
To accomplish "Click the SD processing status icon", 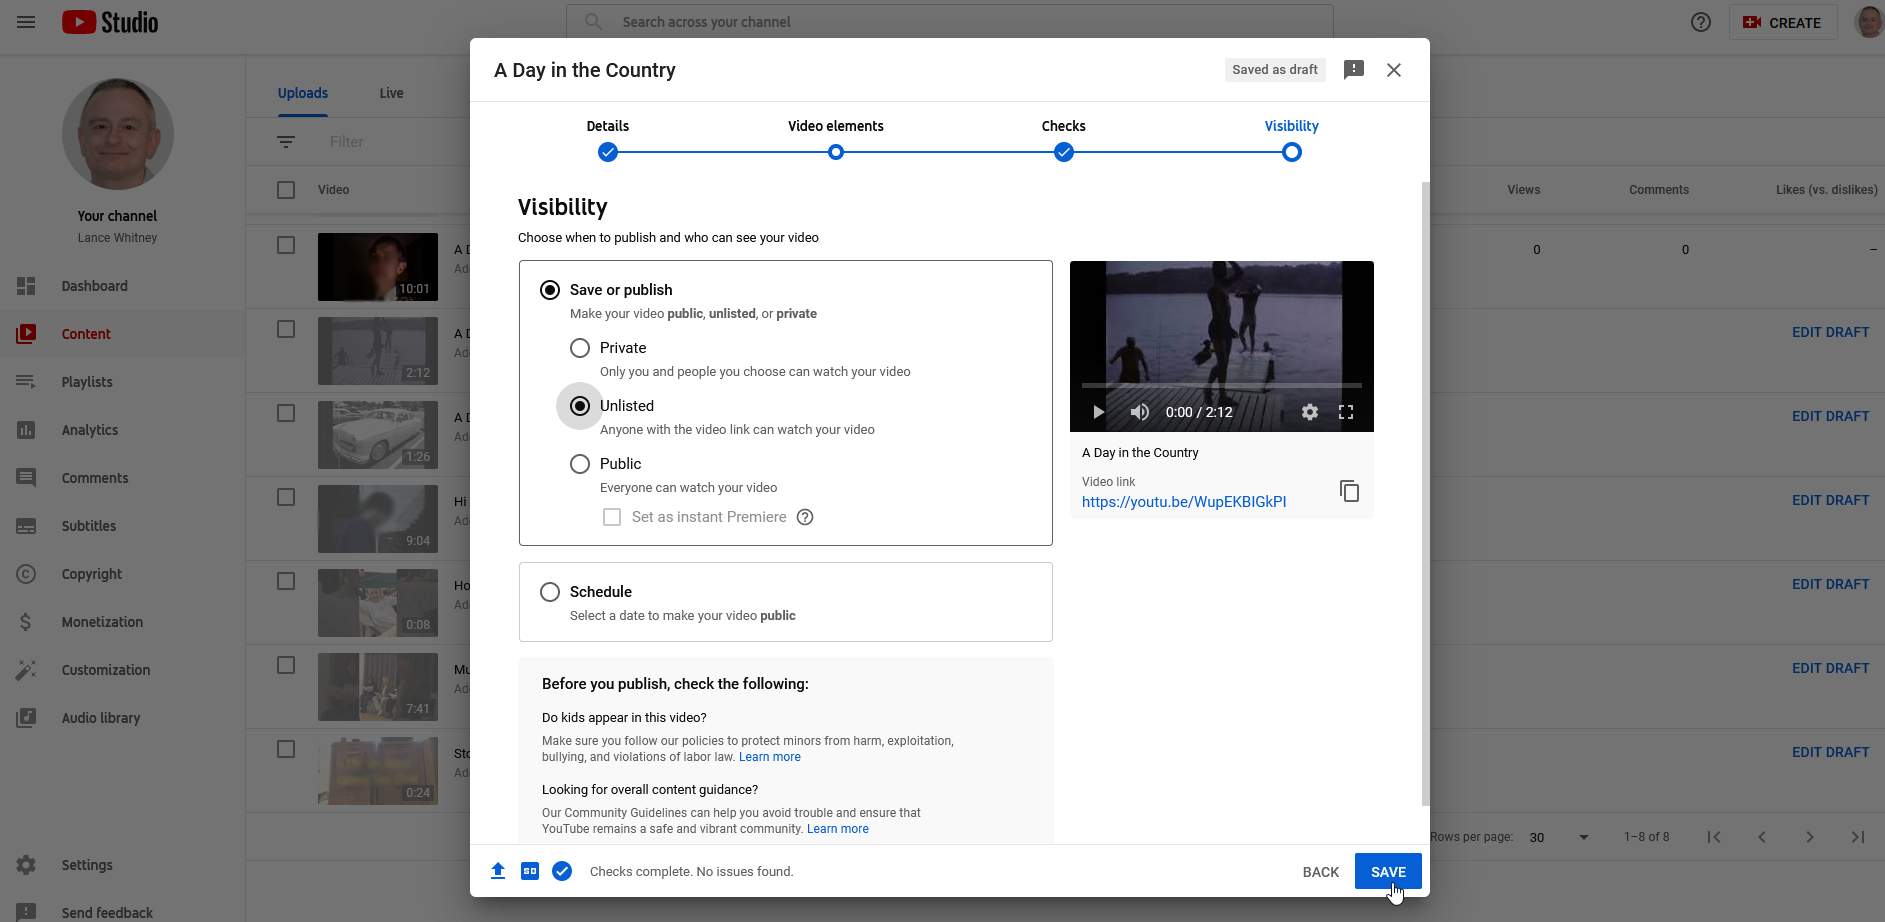I will [530, 871].
